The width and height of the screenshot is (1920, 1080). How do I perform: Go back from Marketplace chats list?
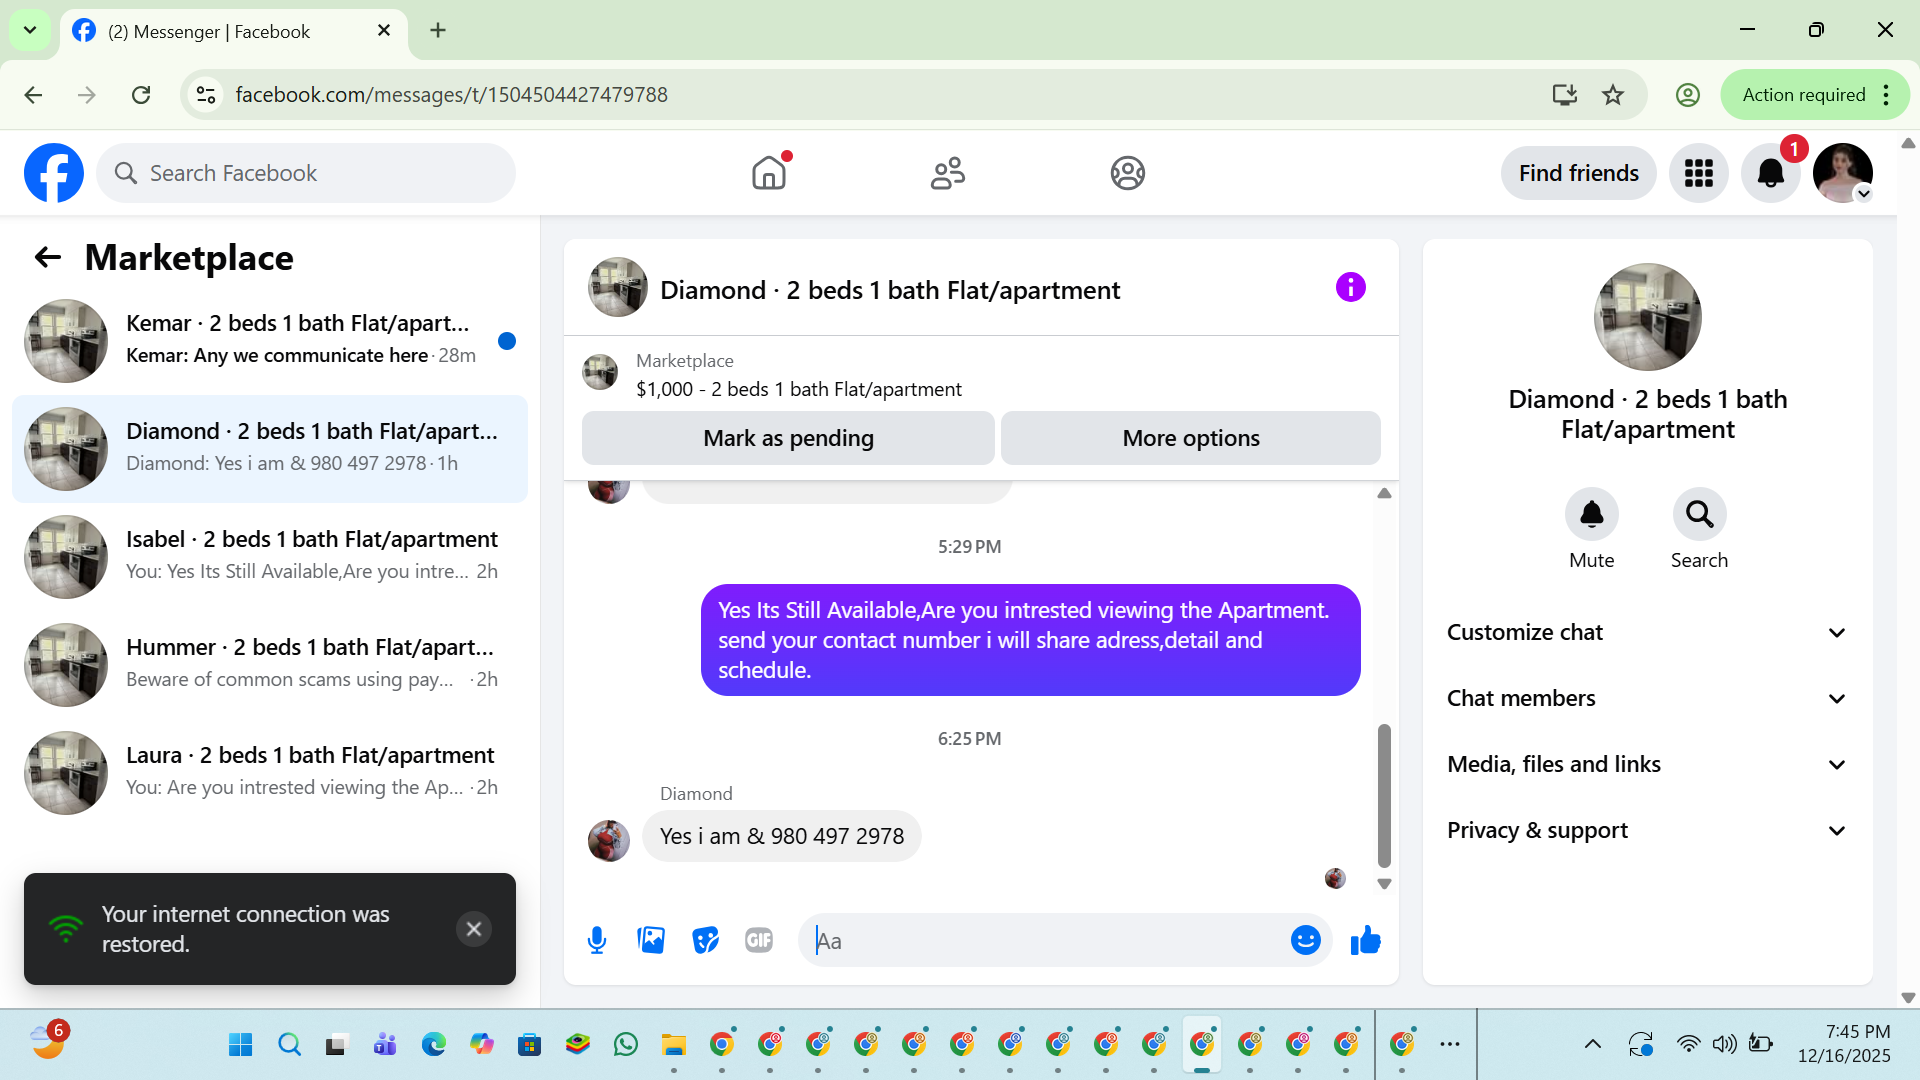pos(48,258)
